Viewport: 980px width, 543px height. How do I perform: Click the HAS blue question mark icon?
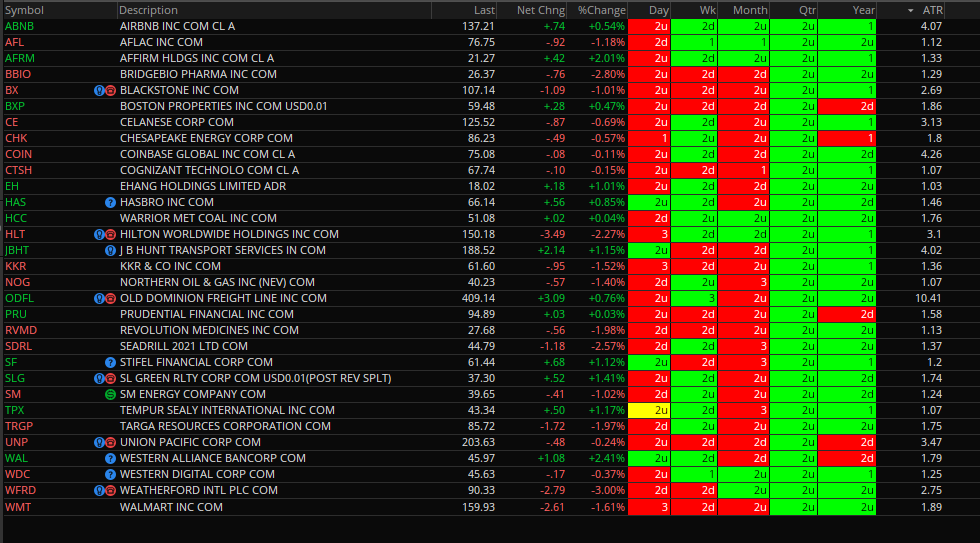111,202
